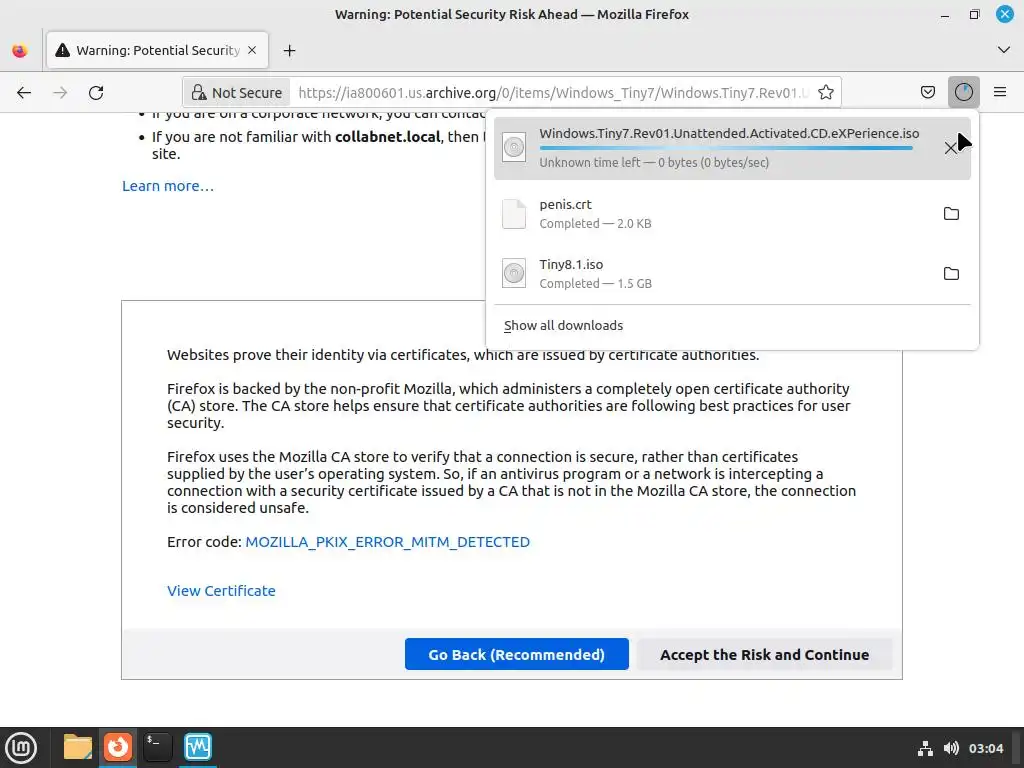Click Show all downloads

pos(564,325)
